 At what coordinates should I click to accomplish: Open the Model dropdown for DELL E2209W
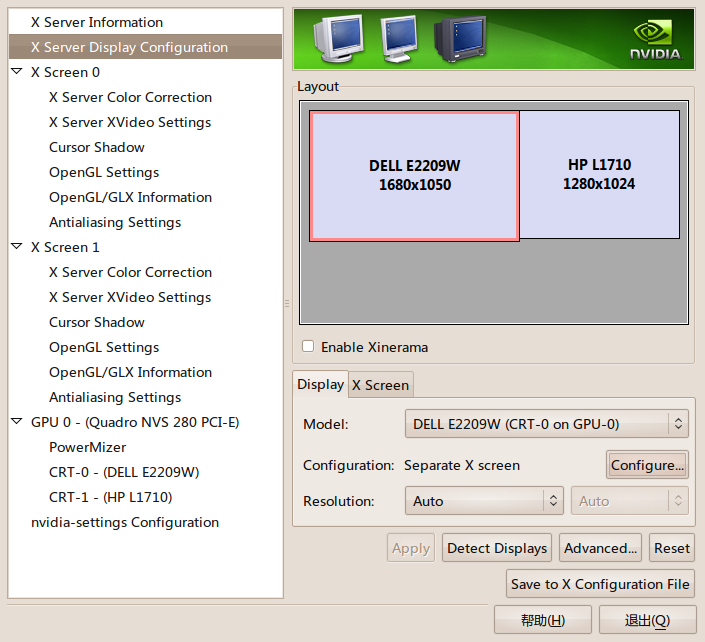coord(547,424)
